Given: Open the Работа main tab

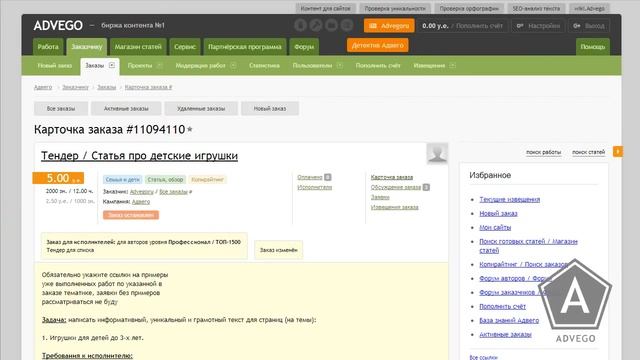Looking at the screenshot, I should coord(48,47).
